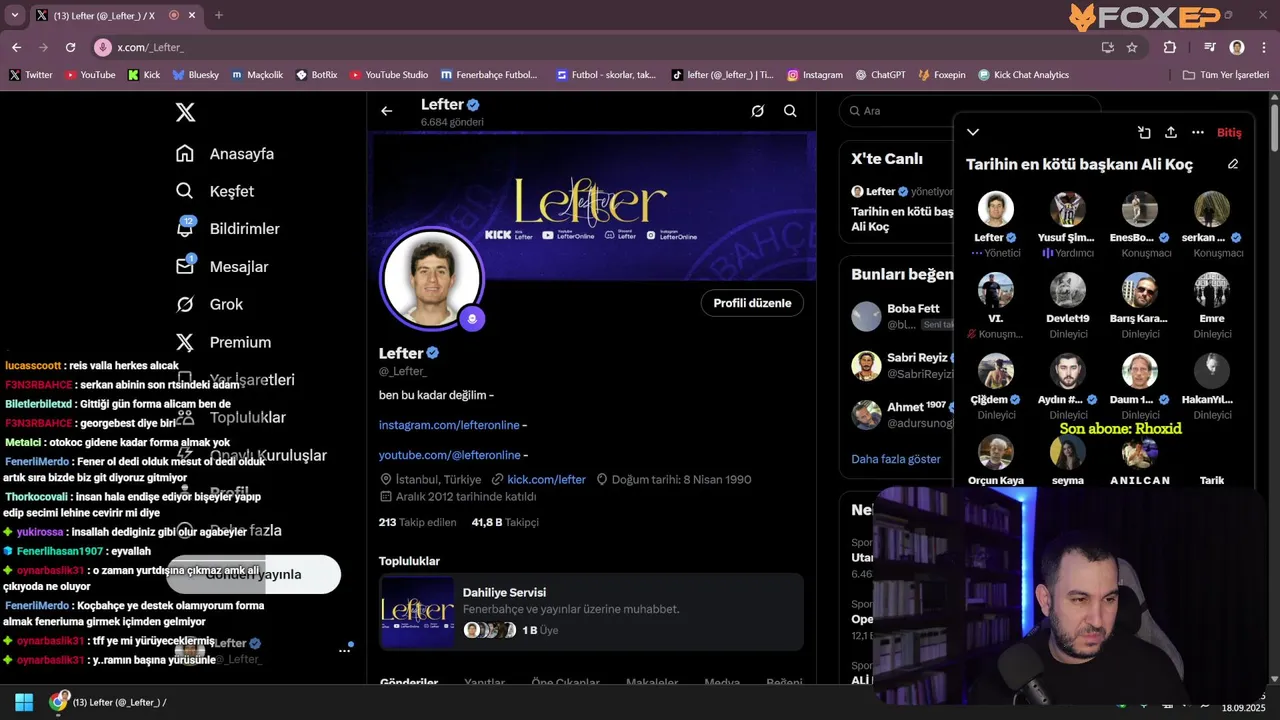Viewport: 1280px width, 720px height.
Task: Select Aydın listener avatar
Action: pyautogui.click(x=1068, y=371)
